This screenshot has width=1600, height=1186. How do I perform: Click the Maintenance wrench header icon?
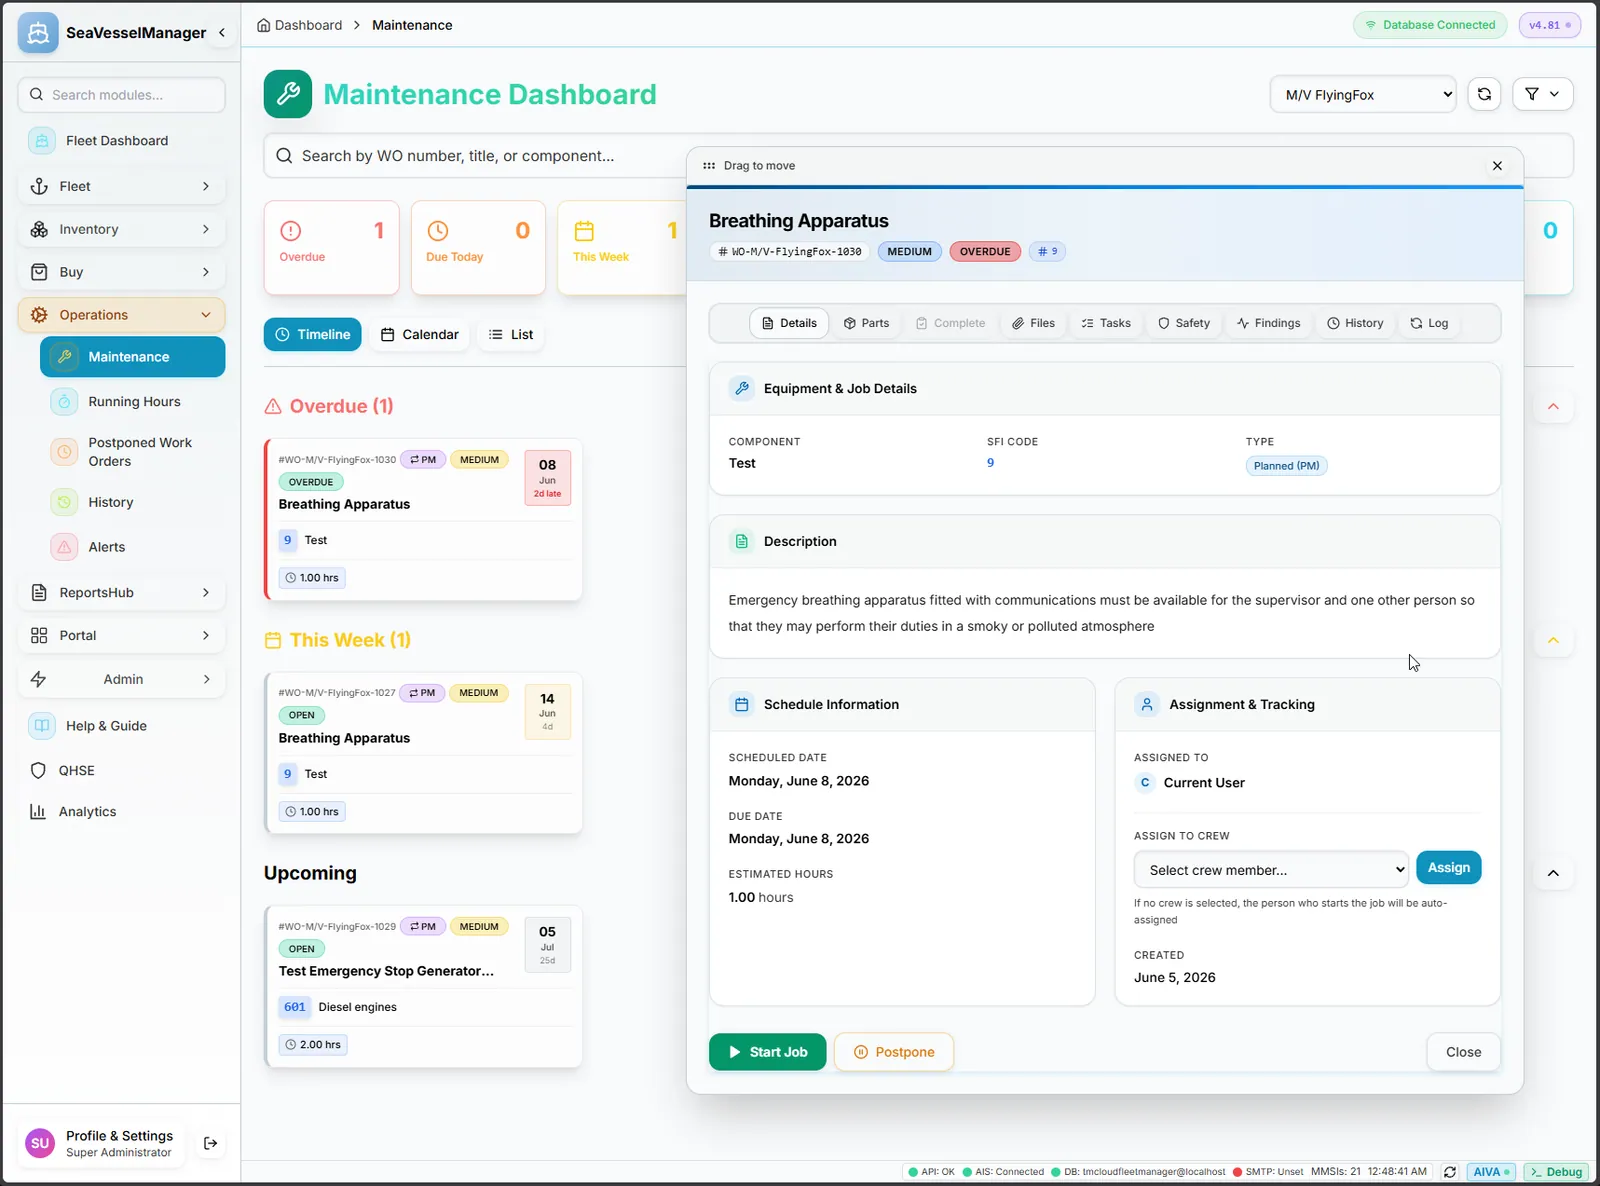(x=288, y=94)
